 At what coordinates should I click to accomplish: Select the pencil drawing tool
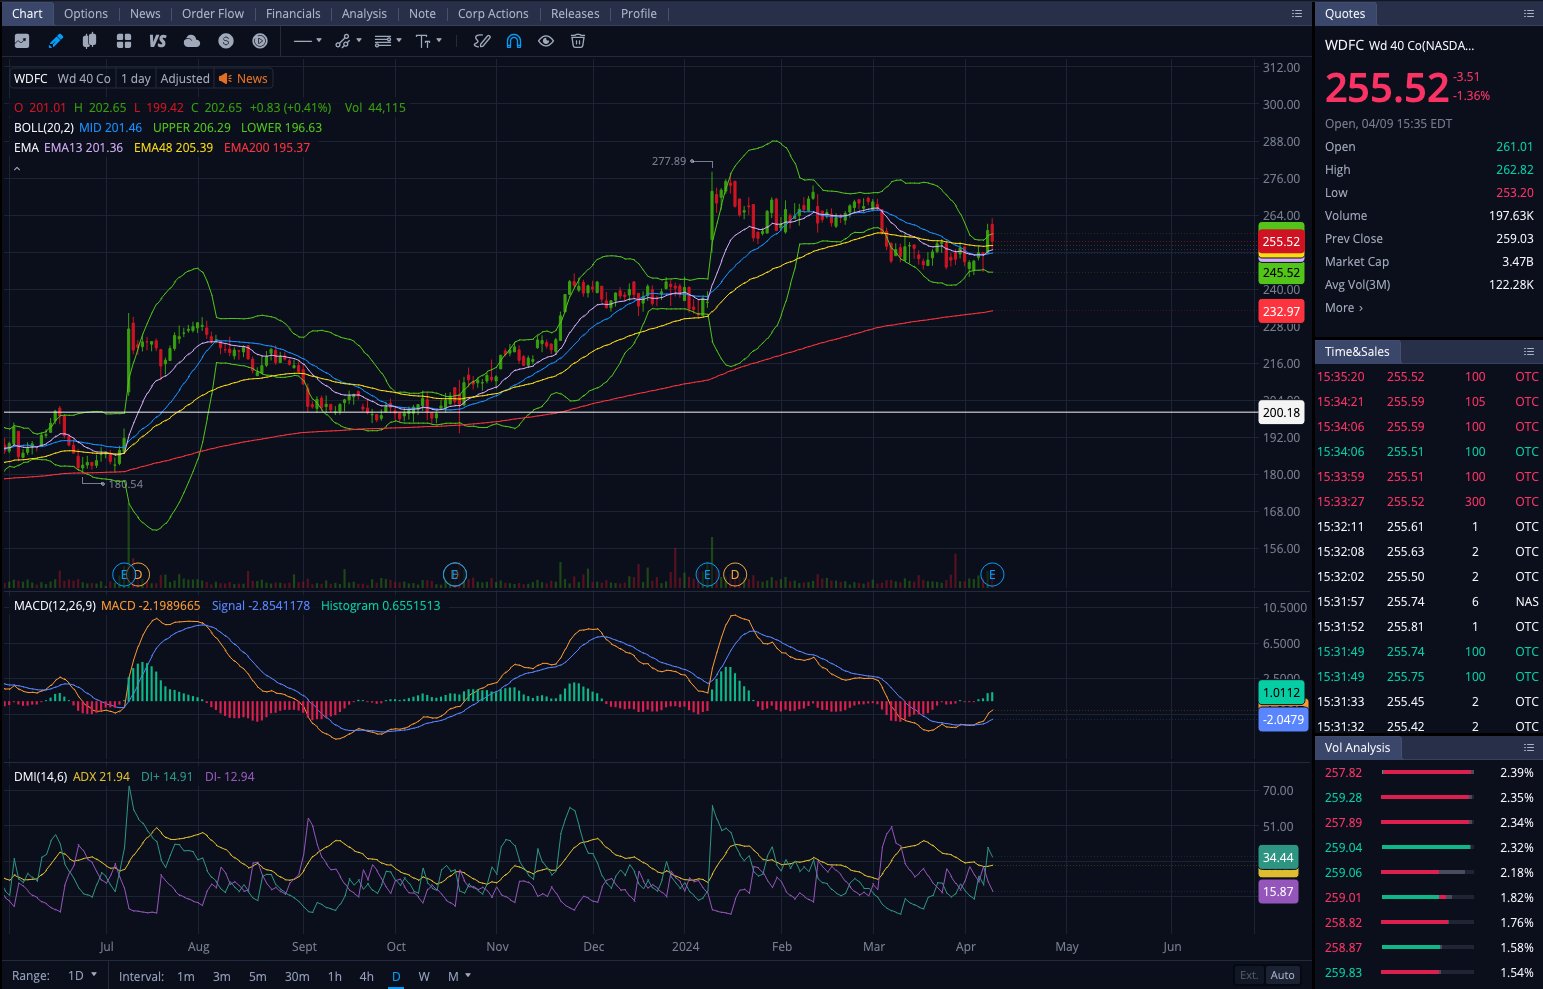[x=56, y=41]
